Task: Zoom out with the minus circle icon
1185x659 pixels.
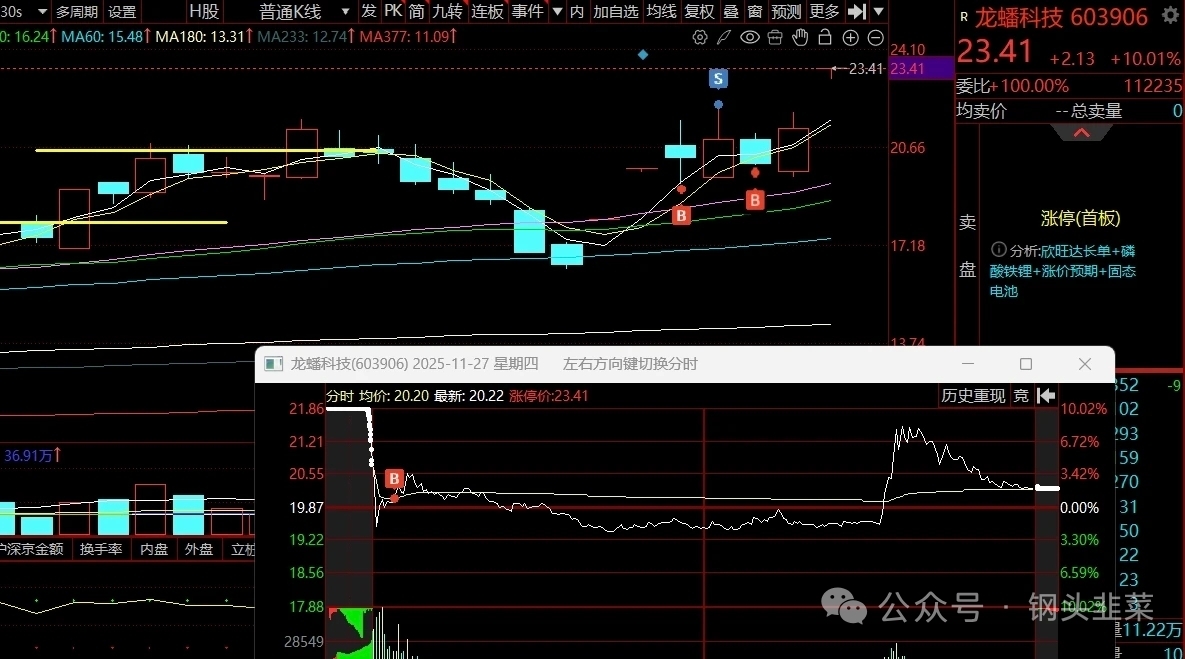Action: pyautogui.click(x=875, y=37)
